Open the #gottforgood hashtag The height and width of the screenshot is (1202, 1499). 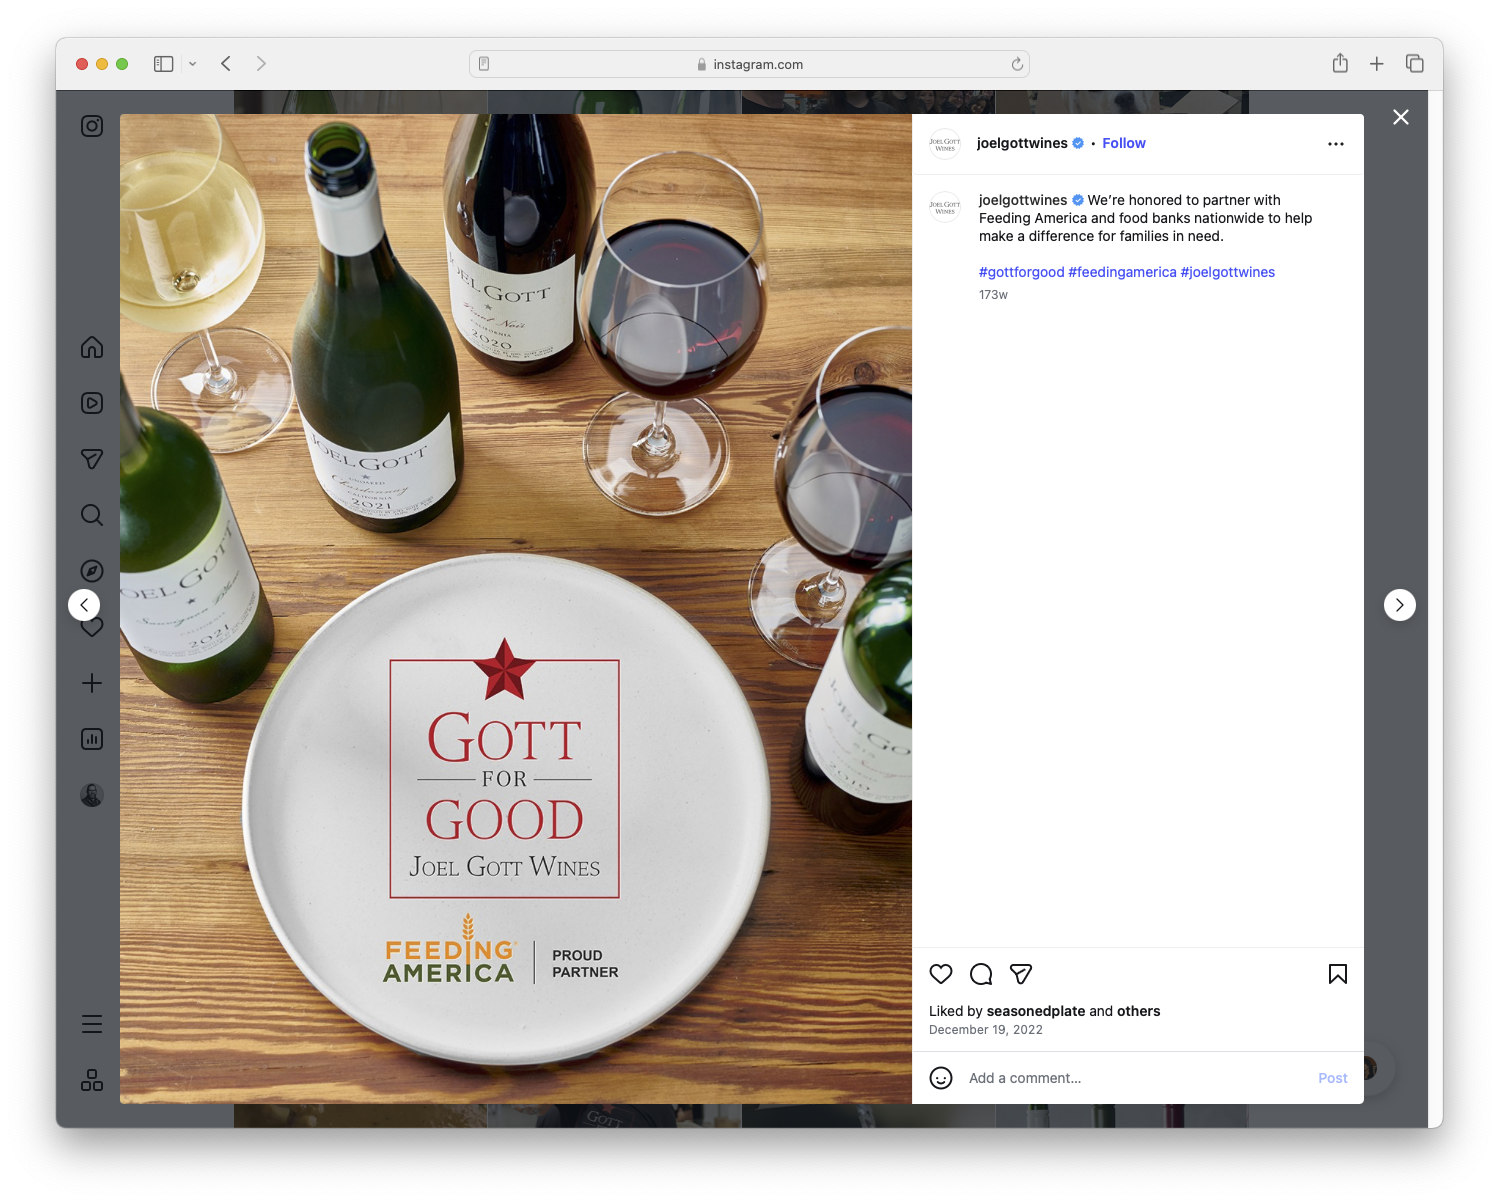point(1022,272)
